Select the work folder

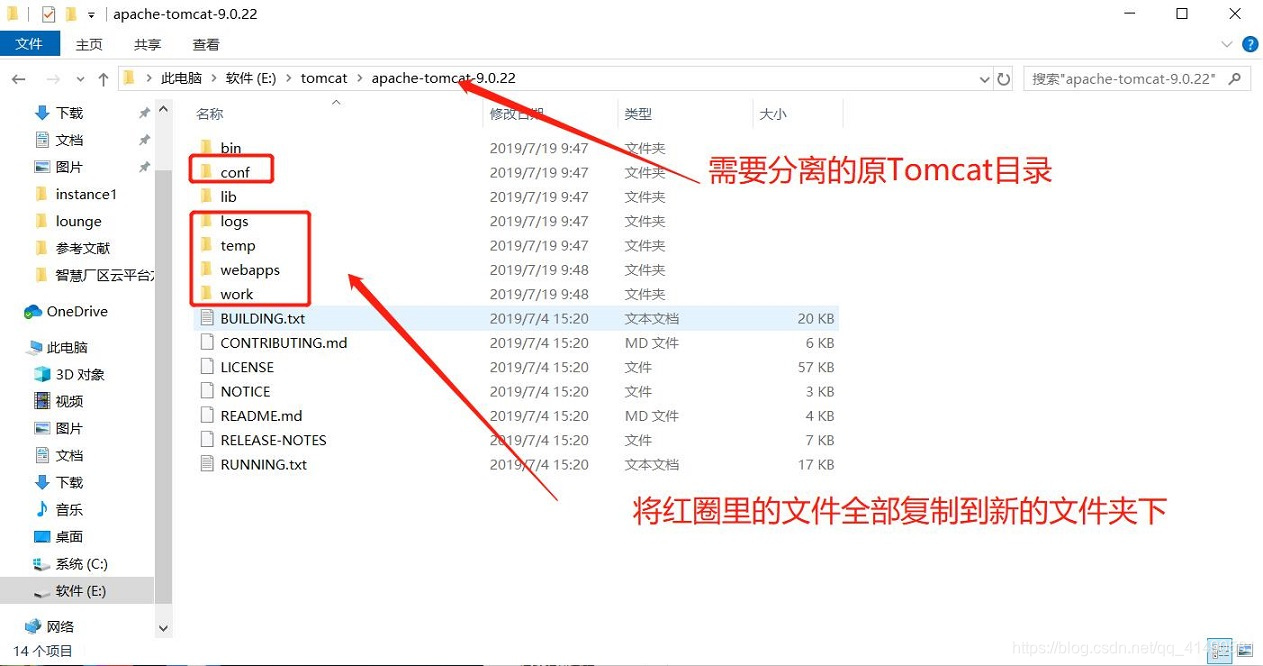tap(237, 294)
